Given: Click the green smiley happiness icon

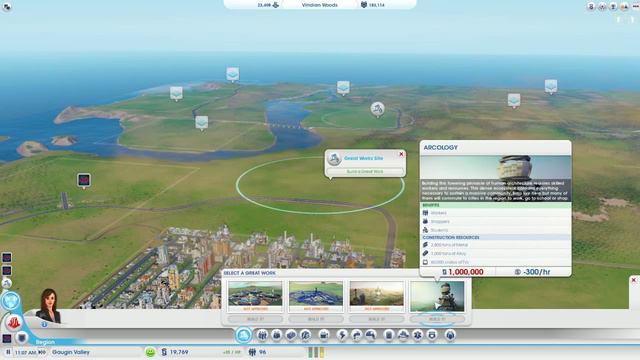Looking at the screenshot, I should point(150,352).
